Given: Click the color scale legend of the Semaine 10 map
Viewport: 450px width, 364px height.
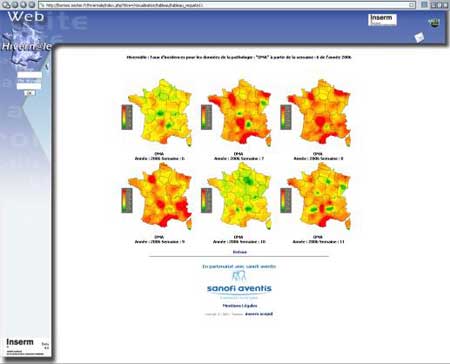Looking at the screenshot, I should (206, 200).
